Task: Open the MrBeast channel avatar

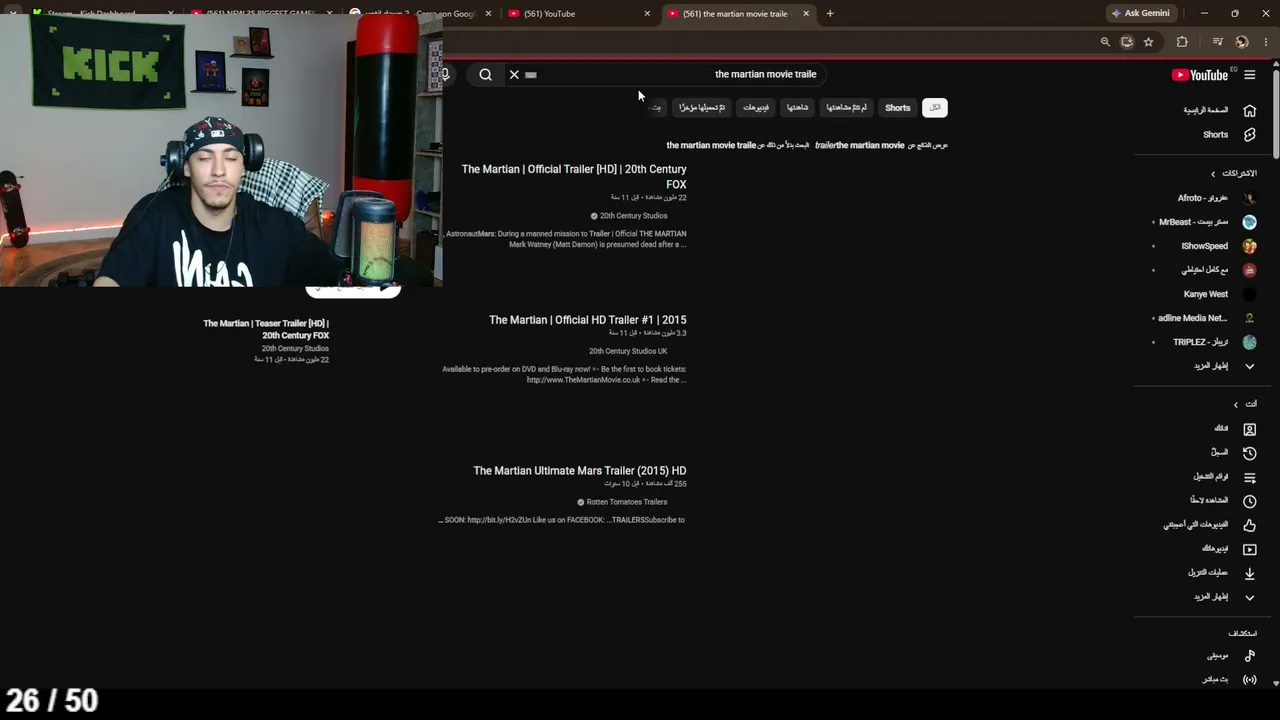Action: pos(1249,222)
